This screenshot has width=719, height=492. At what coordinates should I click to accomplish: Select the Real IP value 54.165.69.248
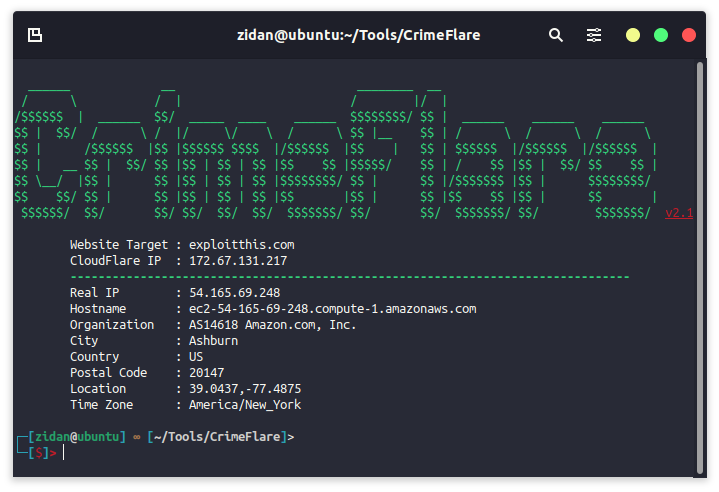[234, 293]
